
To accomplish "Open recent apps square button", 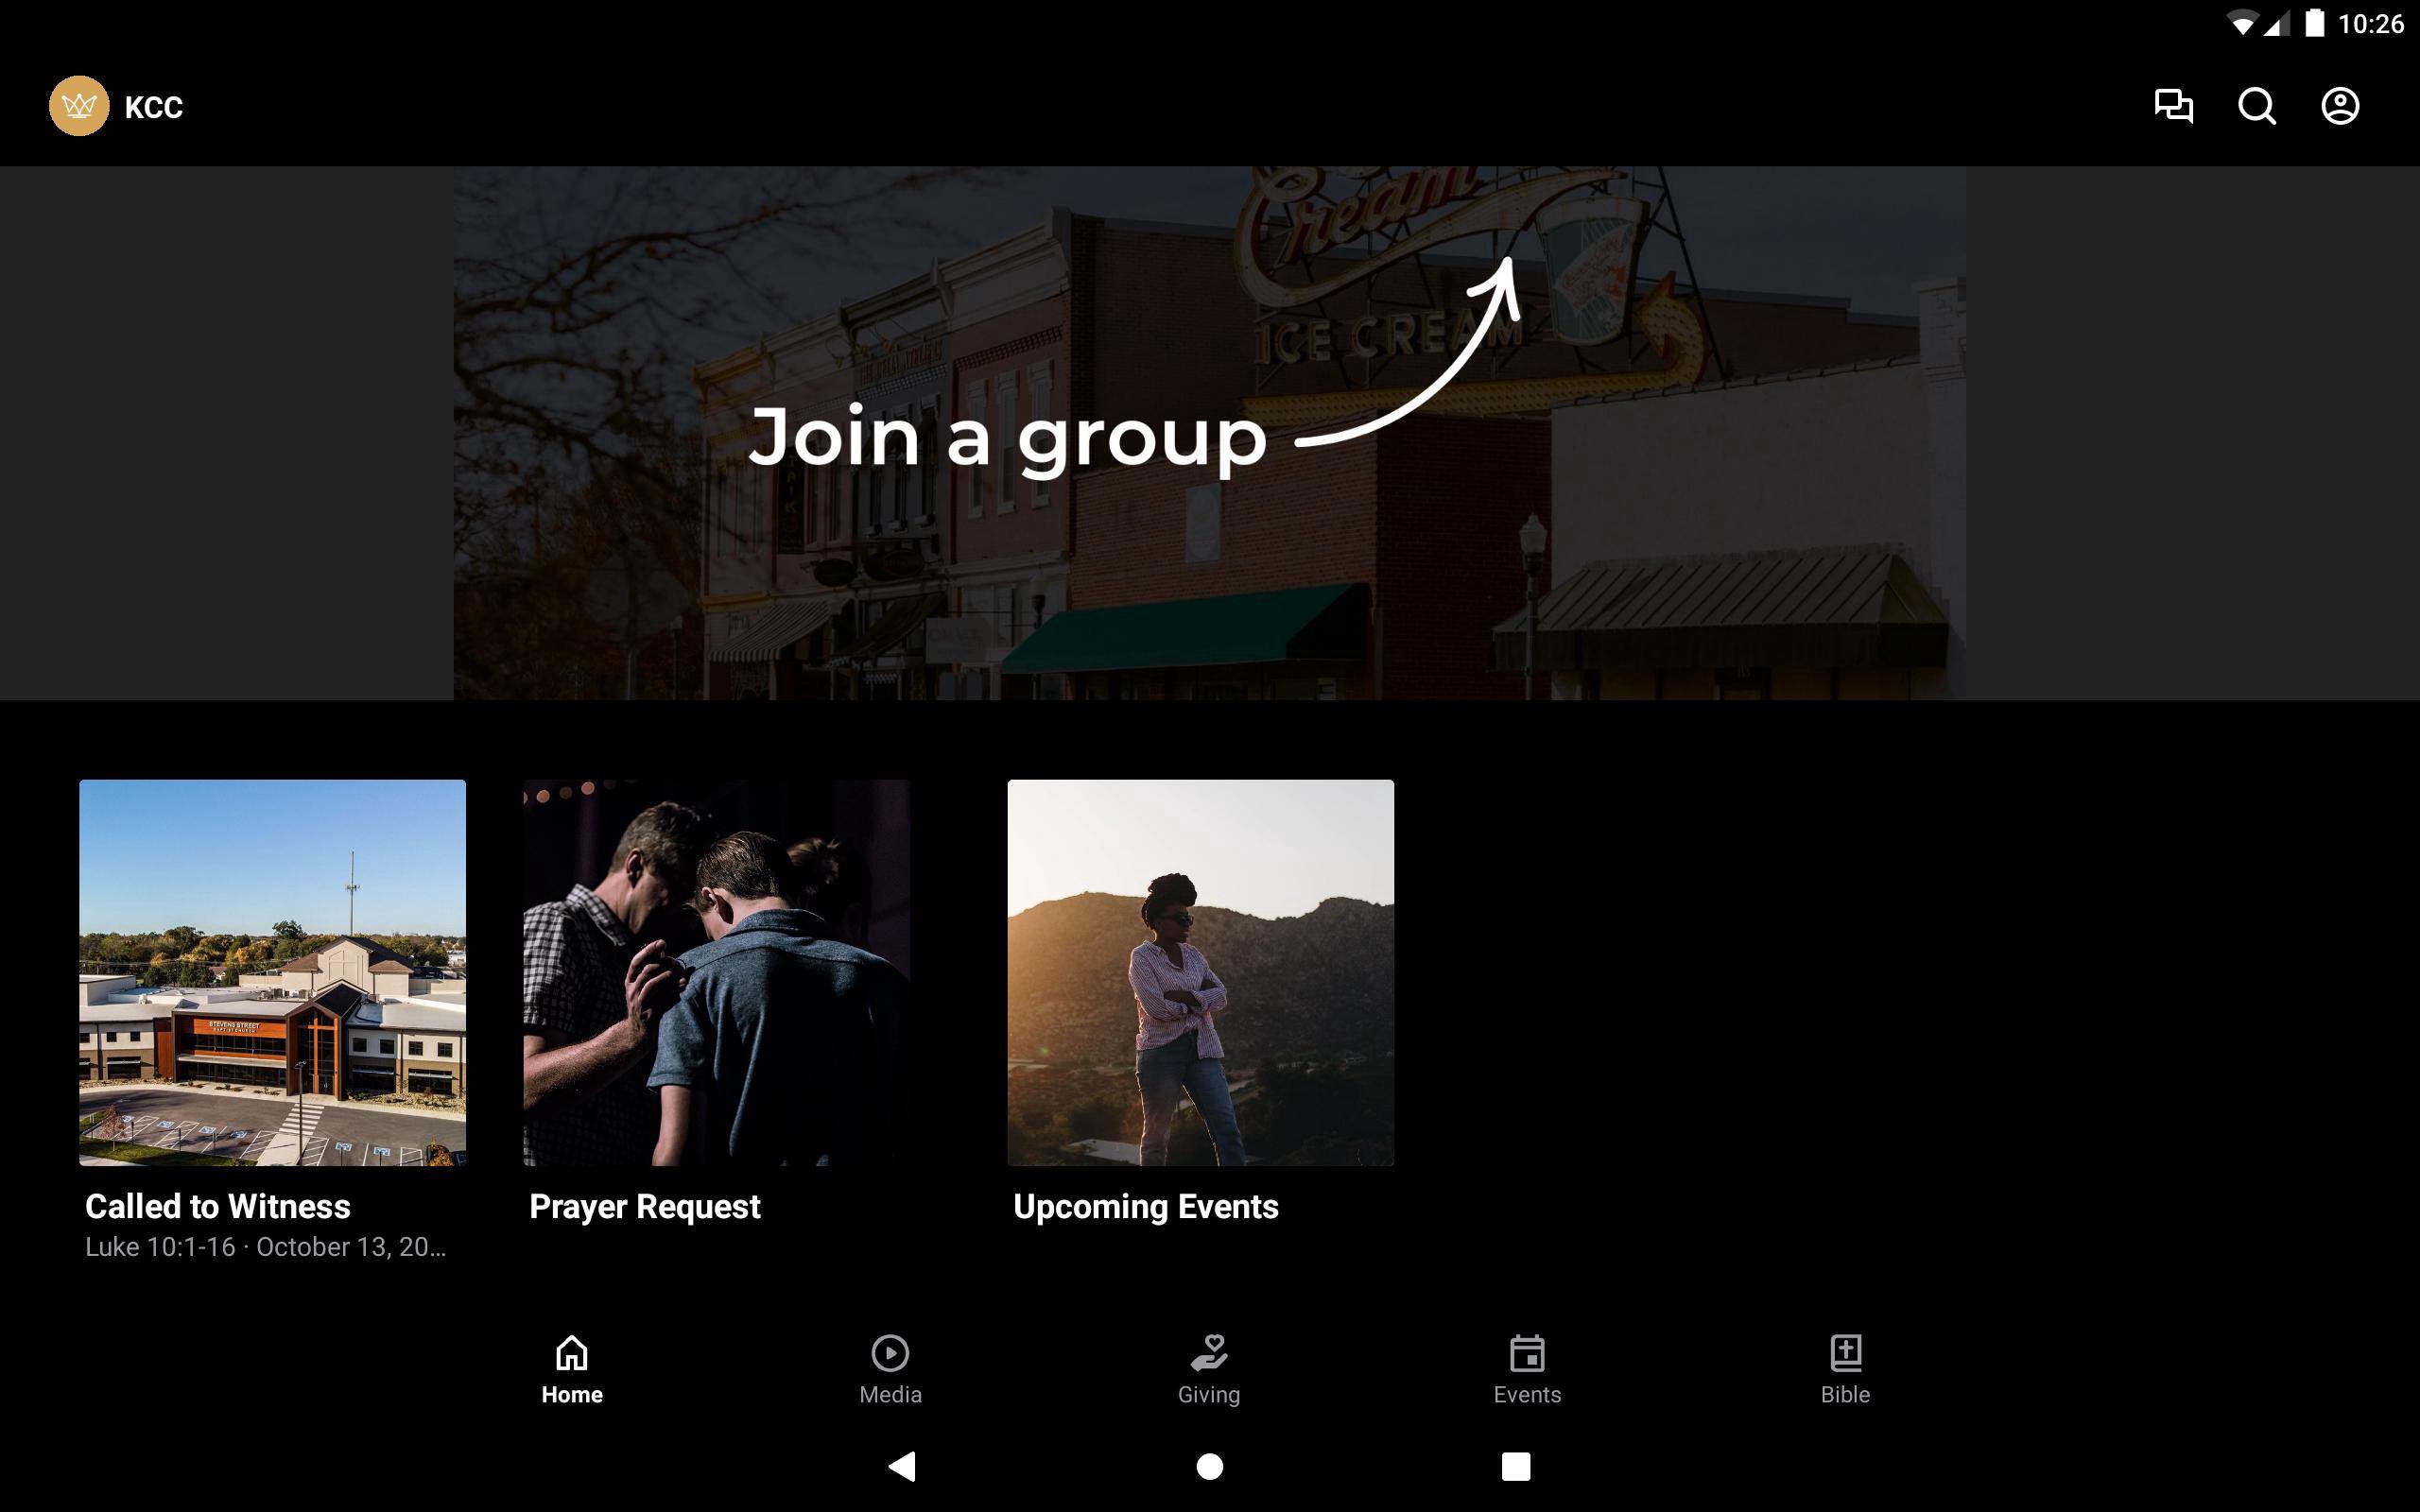I will (1515, 1466).
